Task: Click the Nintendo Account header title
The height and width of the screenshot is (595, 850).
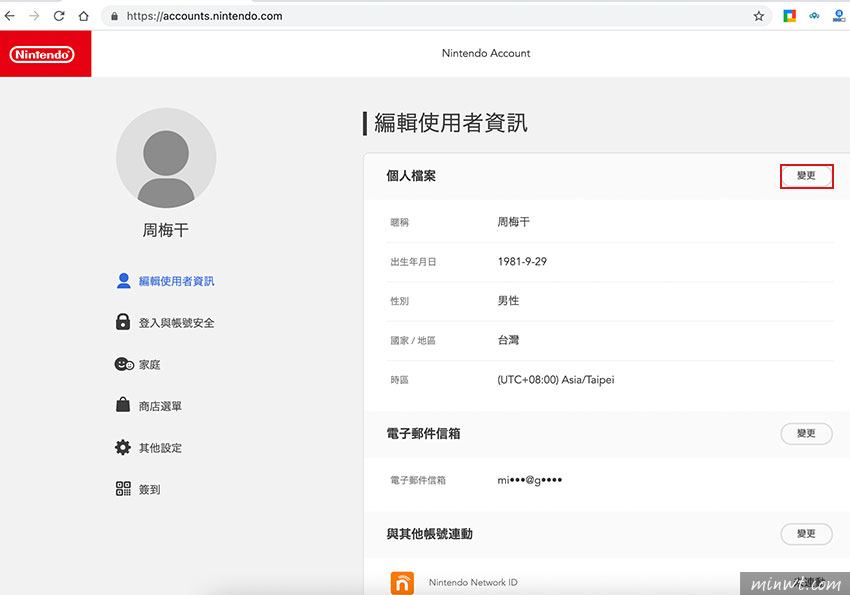Action: [486, 53]
